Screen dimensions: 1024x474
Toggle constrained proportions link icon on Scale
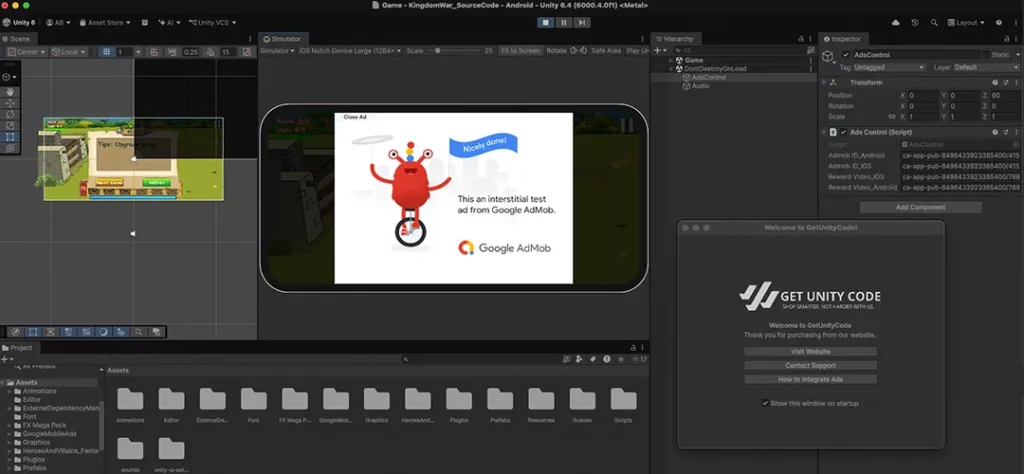(891, 116)
